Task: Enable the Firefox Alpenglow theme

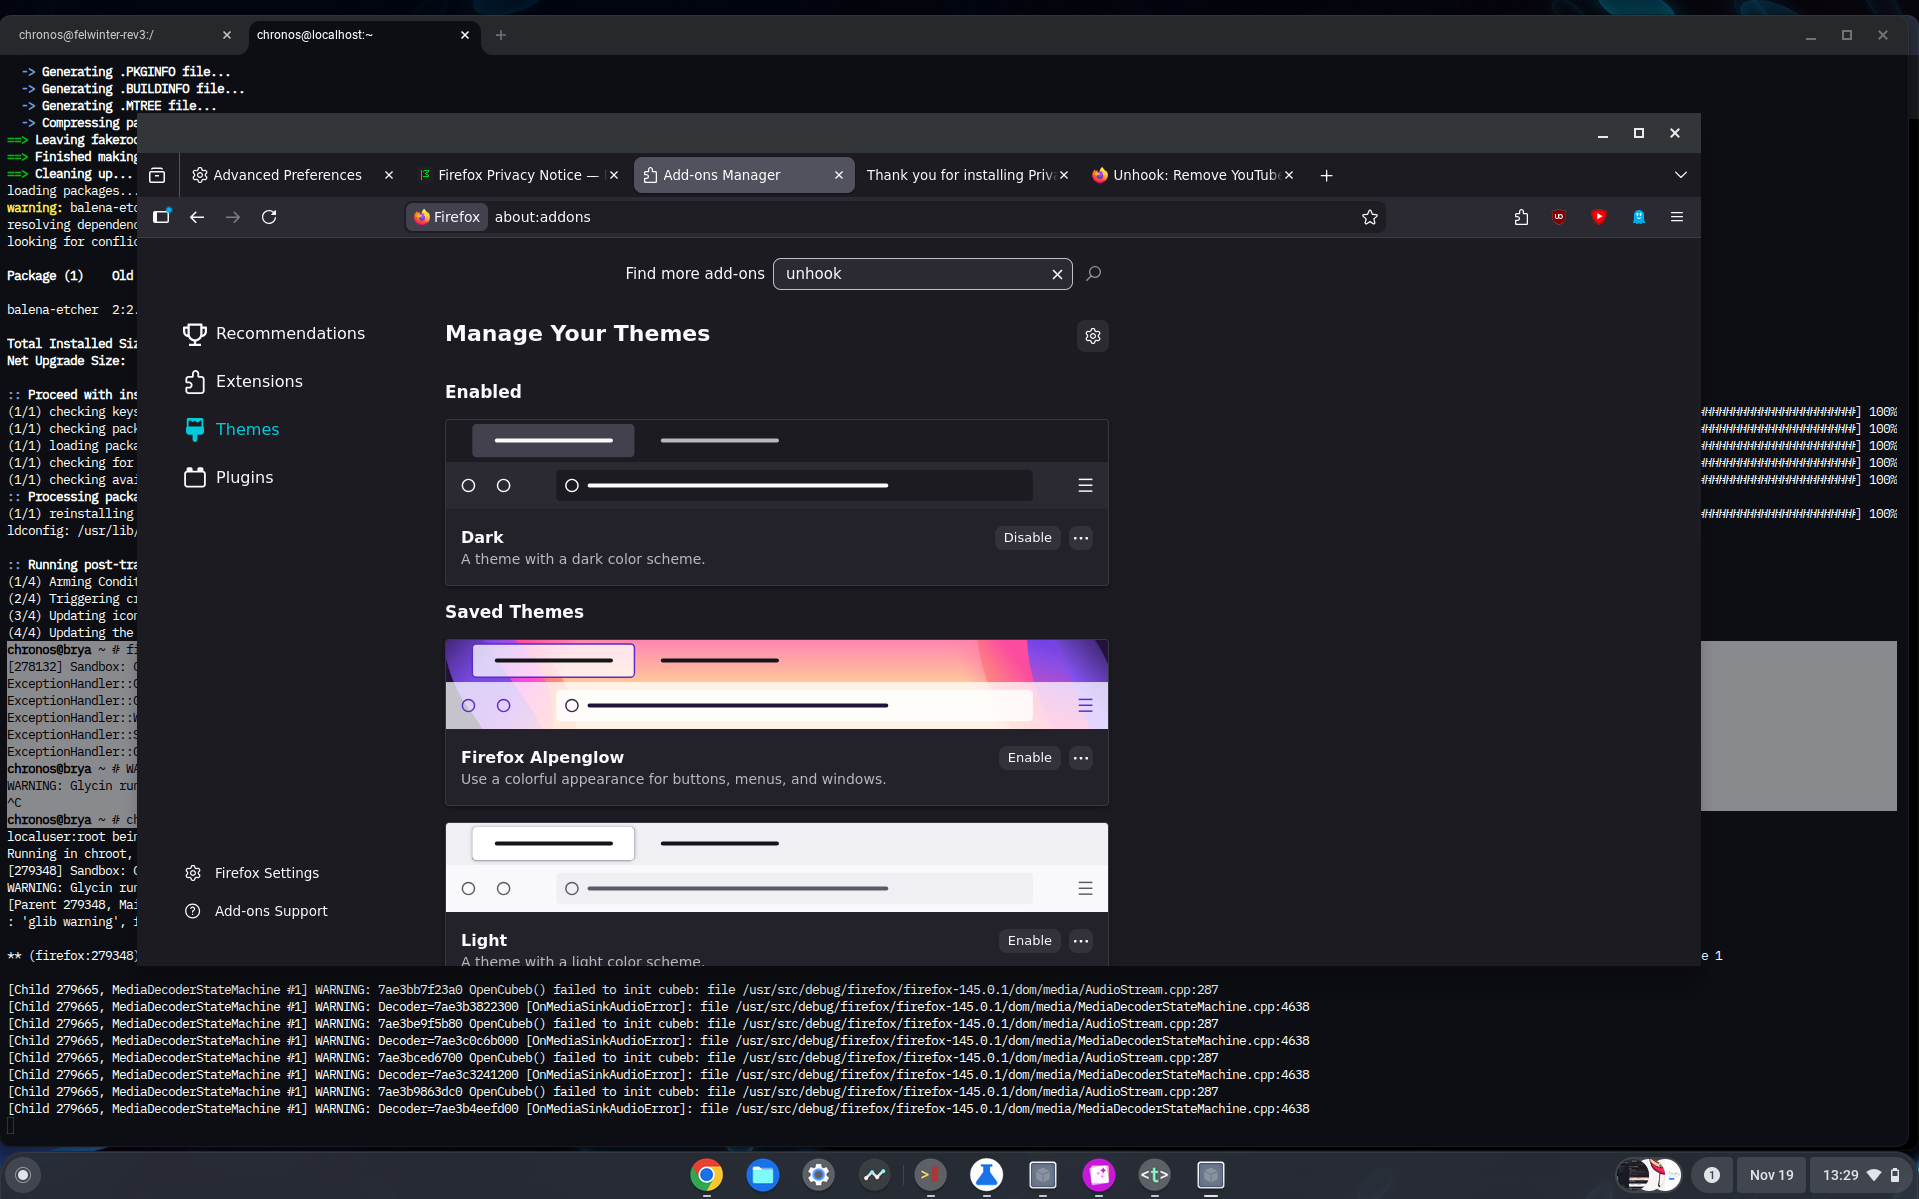Action: pos(1029,758)
